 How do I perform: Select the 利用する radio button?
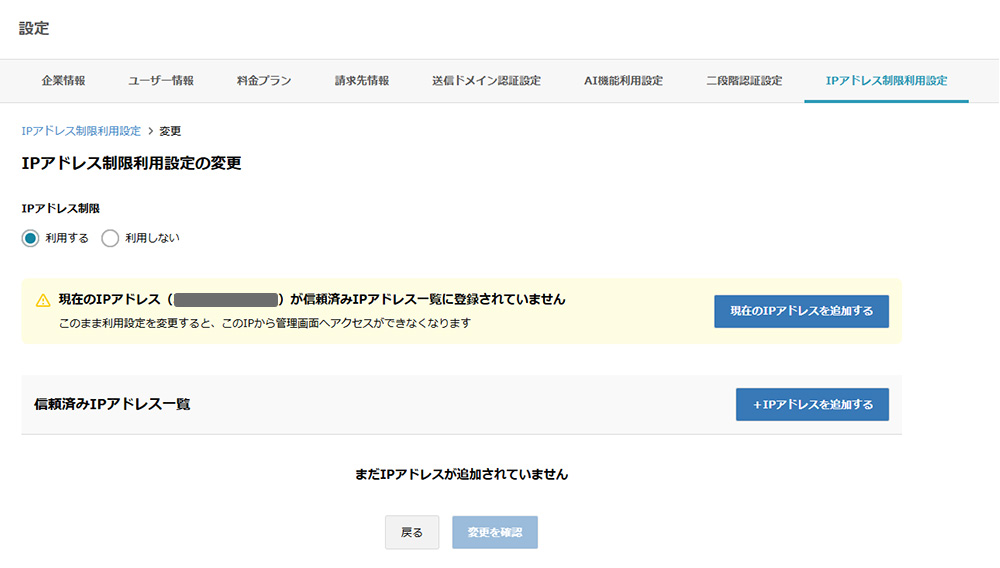click(x=30, y=238)
